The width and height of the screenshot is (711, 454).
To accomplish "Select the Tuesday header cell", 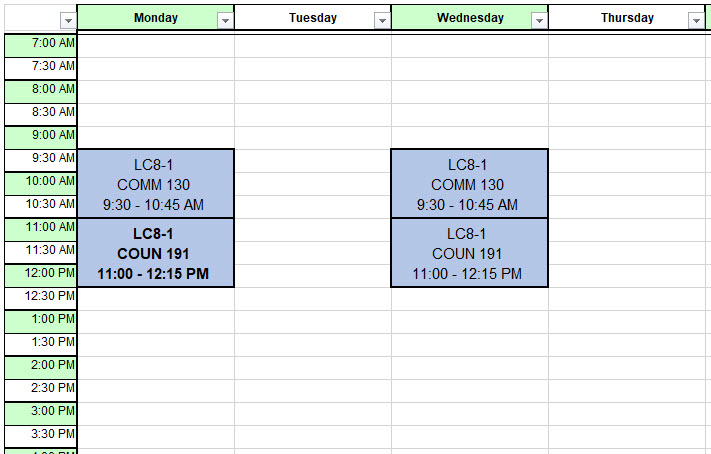I will (x=313, y=18).
